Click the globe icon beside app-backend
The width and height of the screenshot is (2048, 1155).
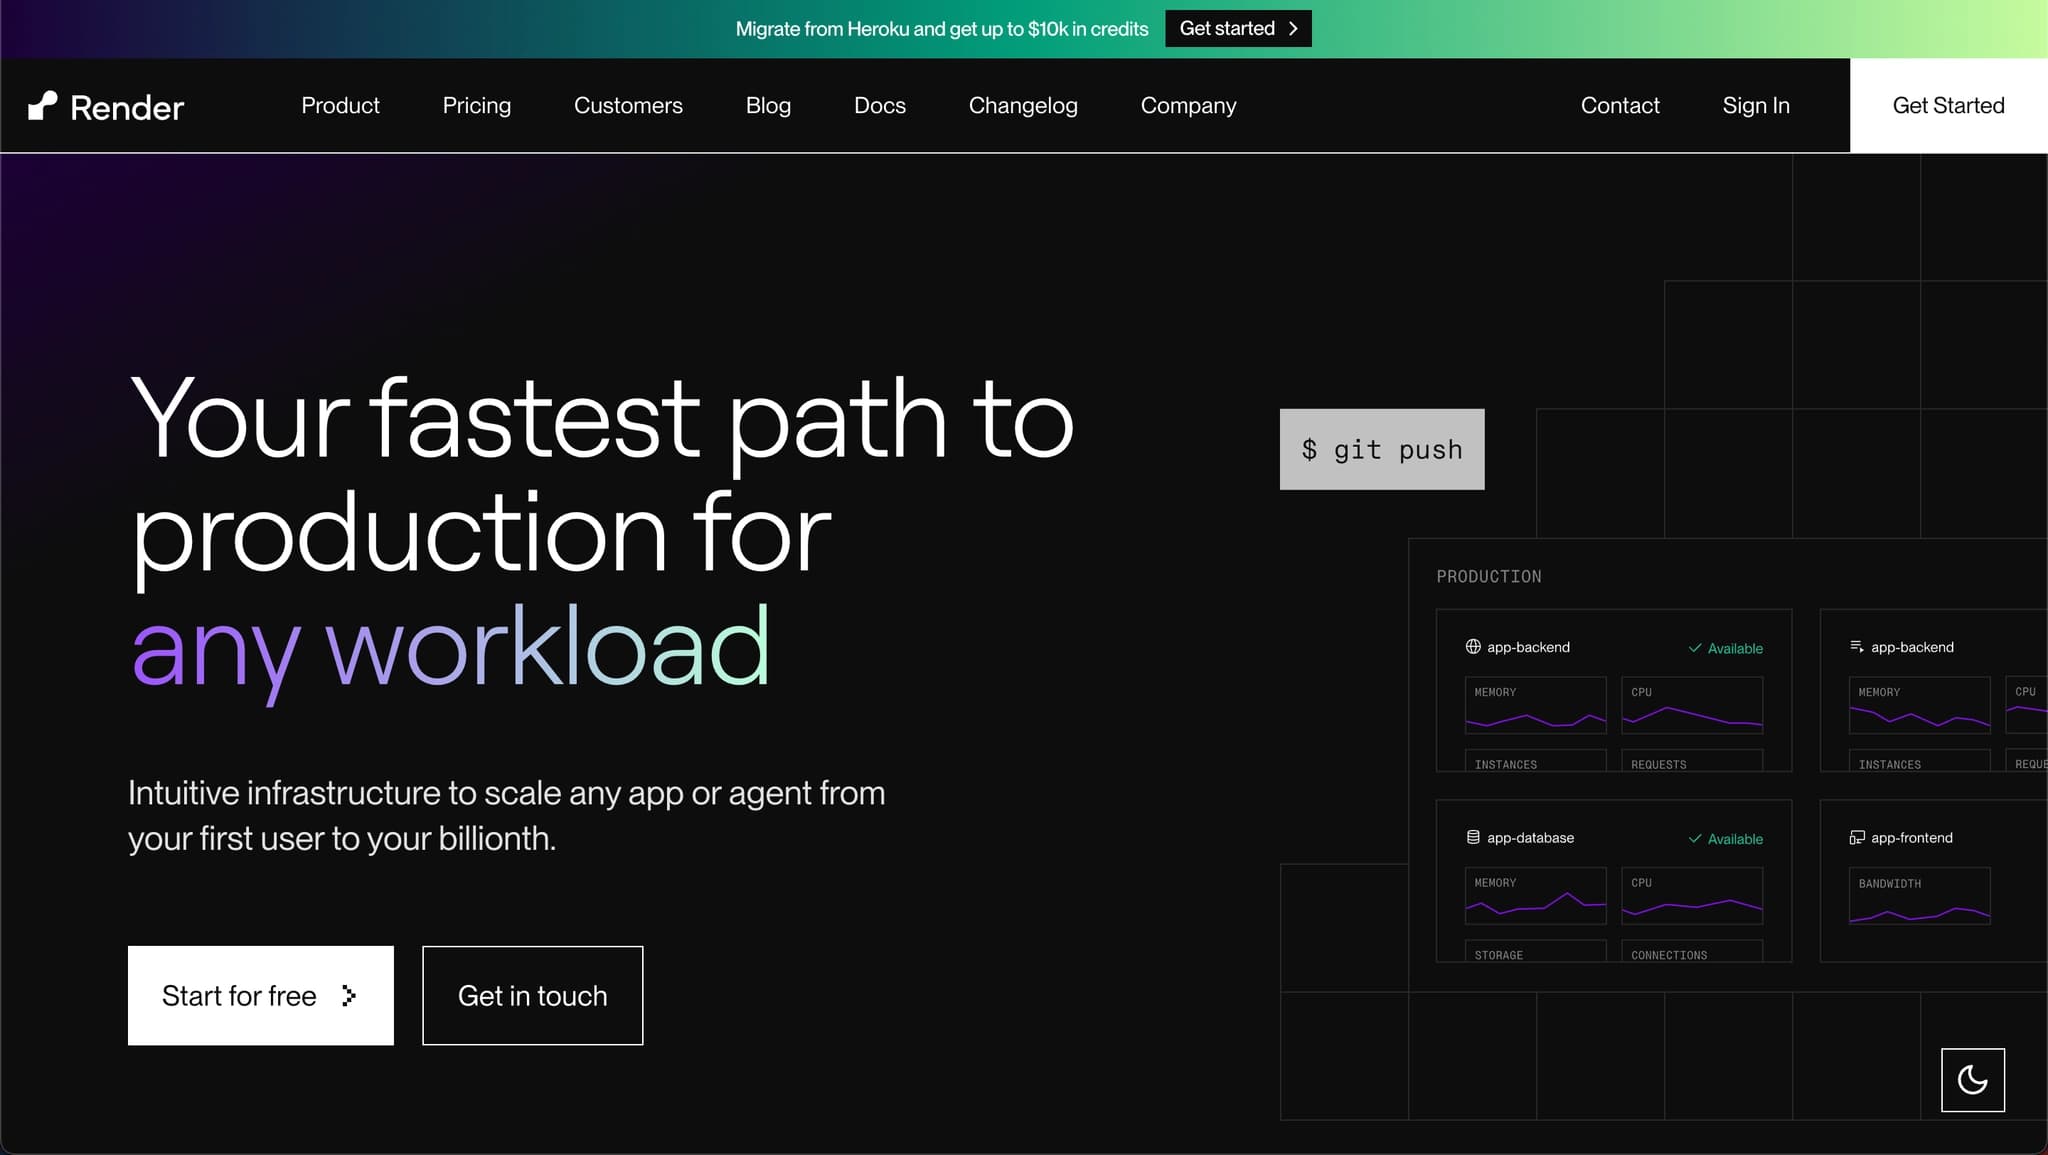[x=1472, y=647]
